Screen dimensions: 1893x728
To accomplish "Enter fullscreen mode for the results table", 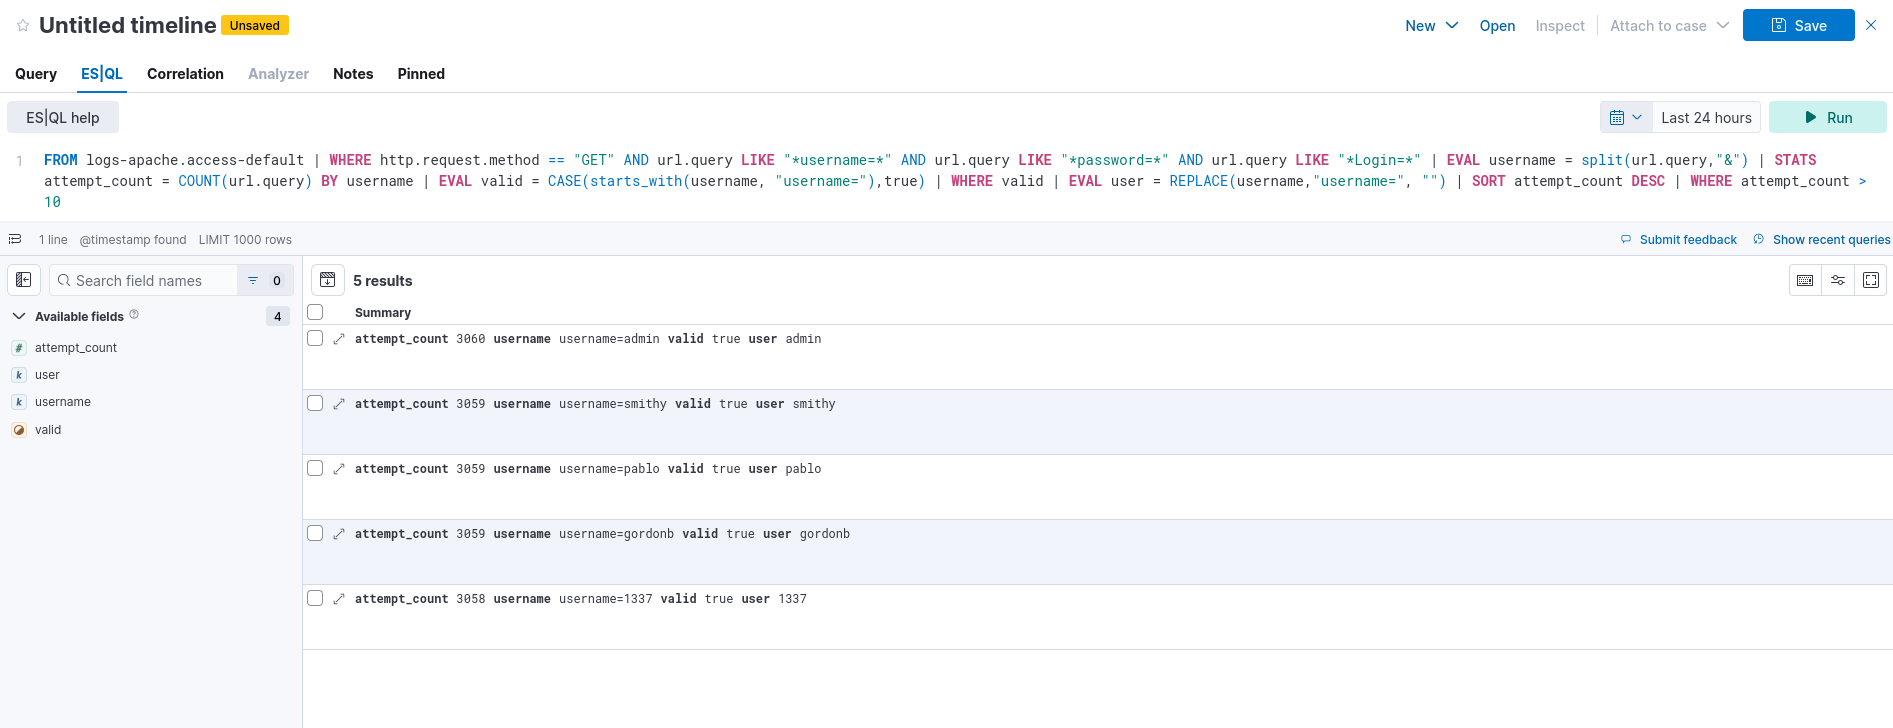I will click(x=1871, y=280).
